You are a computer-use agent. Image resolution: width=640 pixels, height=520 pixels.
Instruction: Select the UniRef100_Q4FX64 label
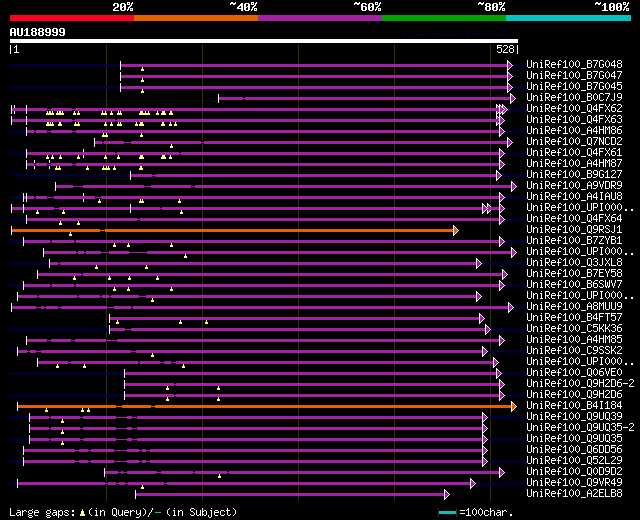[574, 219]
